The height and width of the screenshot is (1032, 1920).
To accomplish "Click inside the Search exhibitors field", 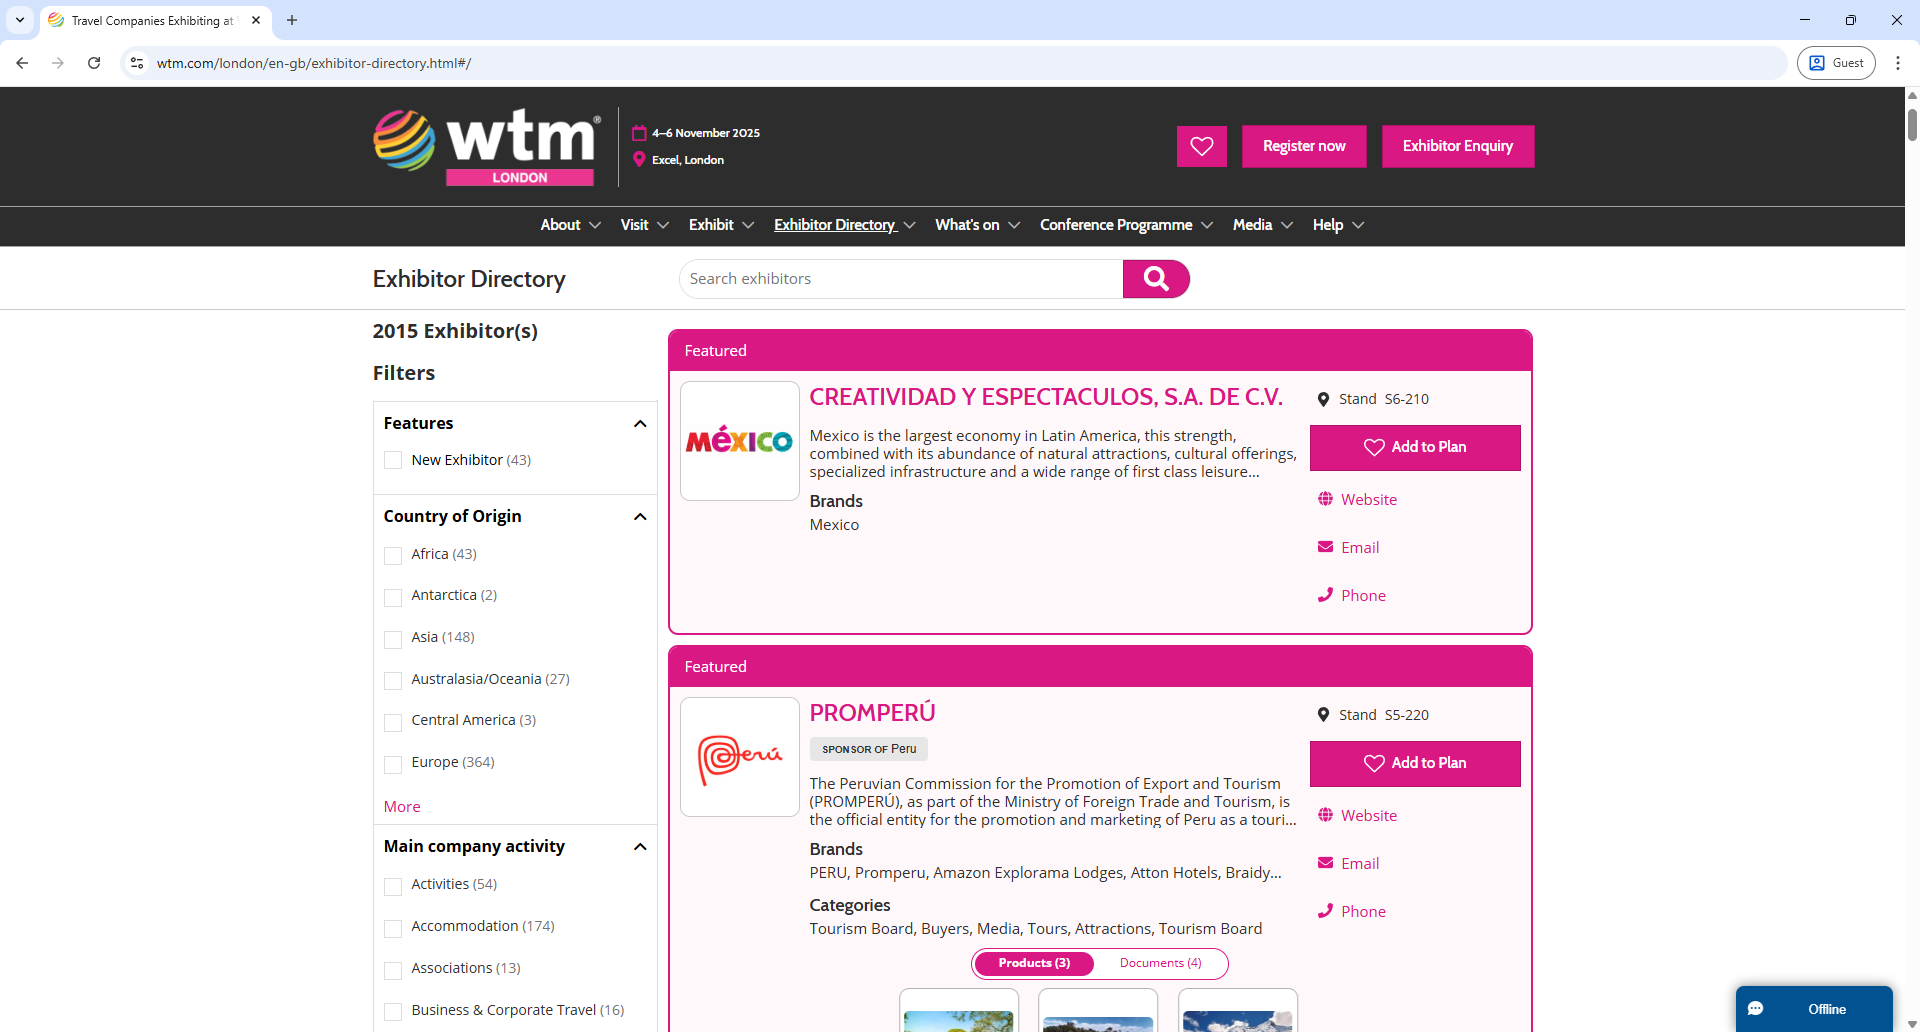I will click(x=900, y=279).
